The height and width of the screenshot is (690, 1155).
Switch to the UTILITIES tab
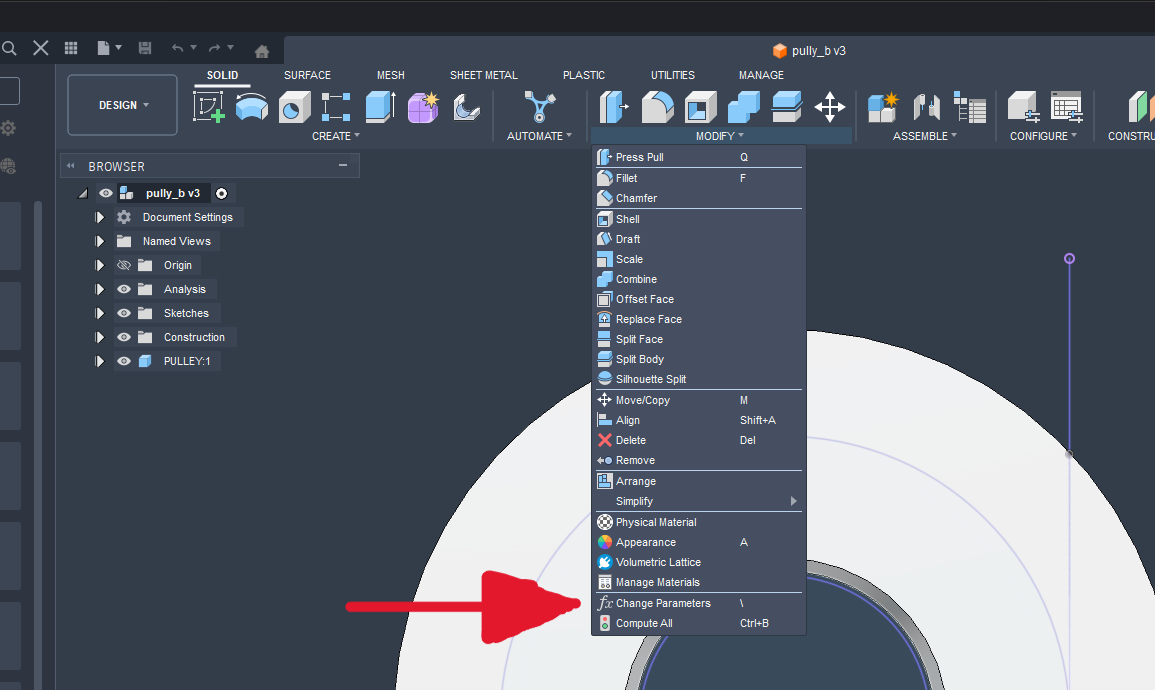(x=673, y=75)
